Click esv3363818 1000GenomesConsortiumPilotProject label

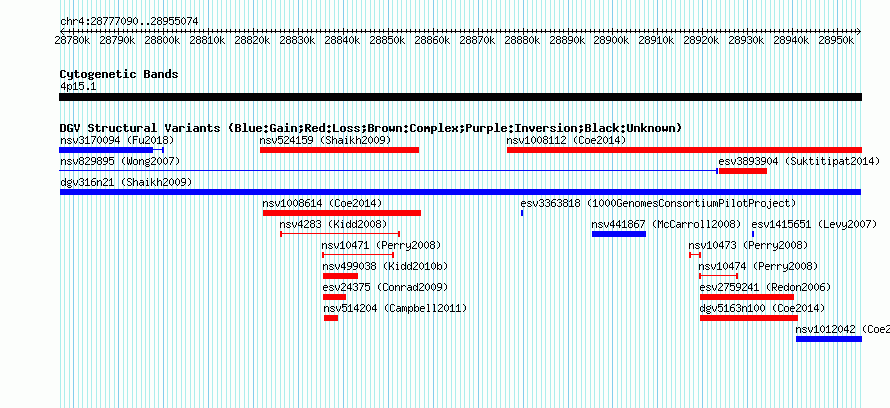[658, 203]
